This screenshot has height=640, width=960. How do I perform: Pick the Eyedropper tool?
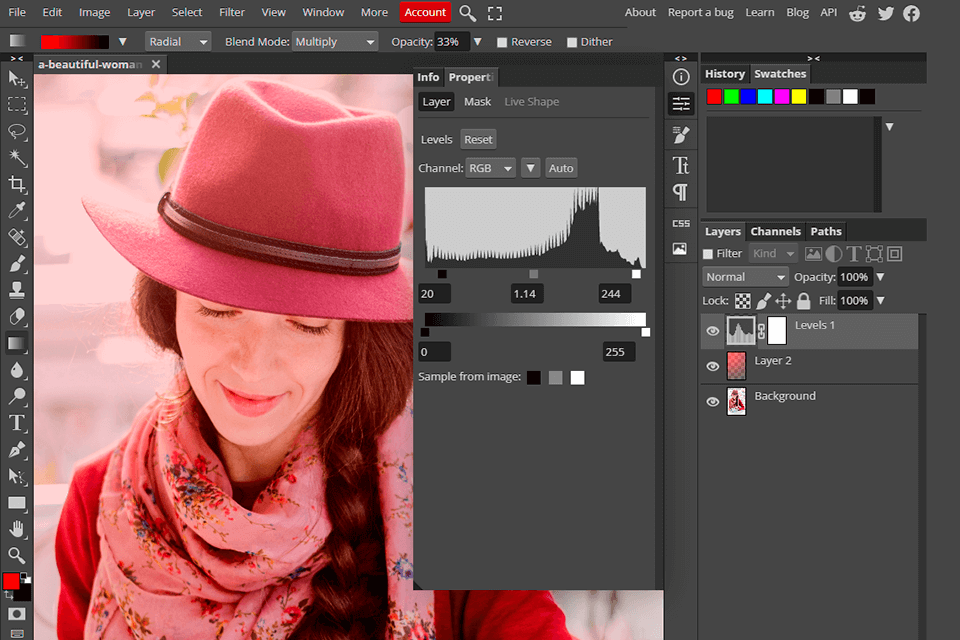(17, 211)
